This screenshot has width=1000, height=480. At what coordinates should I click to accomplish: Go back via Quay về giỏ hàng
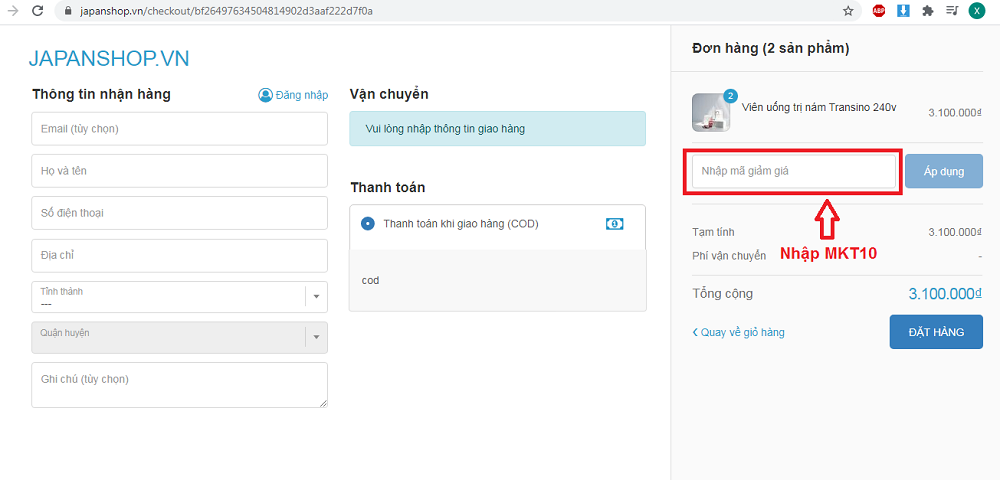[x=738, y=332]
